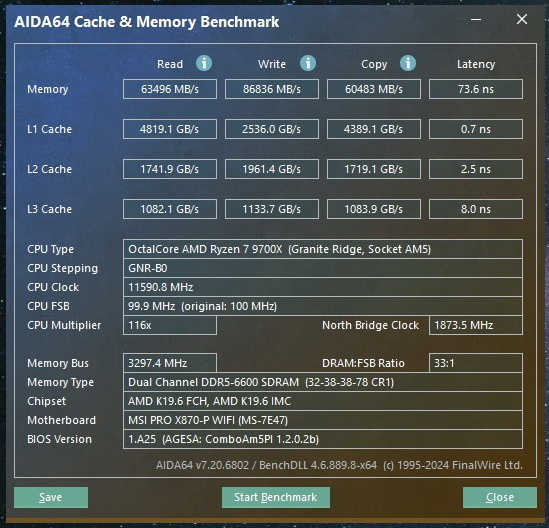The width and height of the screenshot is (549, 528).
Task: Click L1 Cache latency 0.7 ns
Action: pyautogui.click(x=476, y=129)
